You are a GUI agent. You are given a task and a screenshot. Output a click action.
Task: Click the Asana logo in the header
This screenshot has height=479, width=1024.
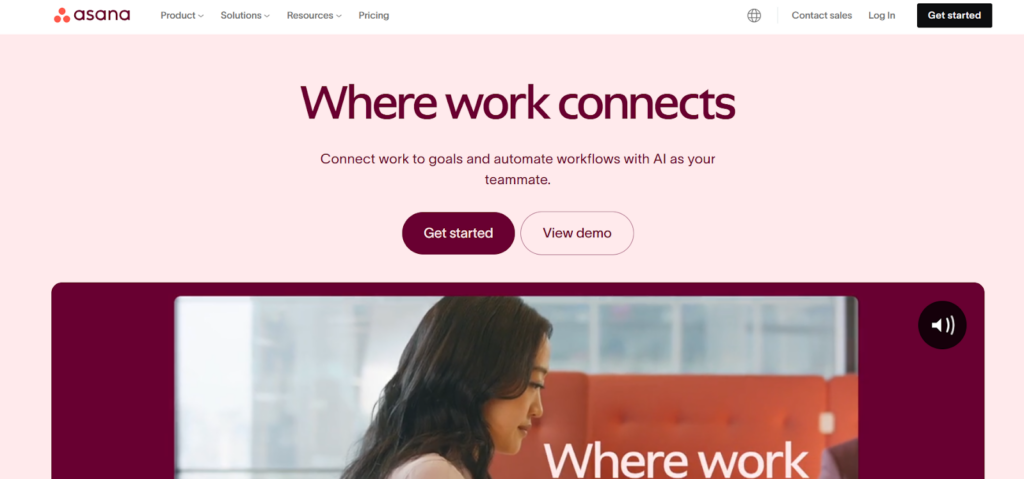pyautogui.click(x=92, y=15)
